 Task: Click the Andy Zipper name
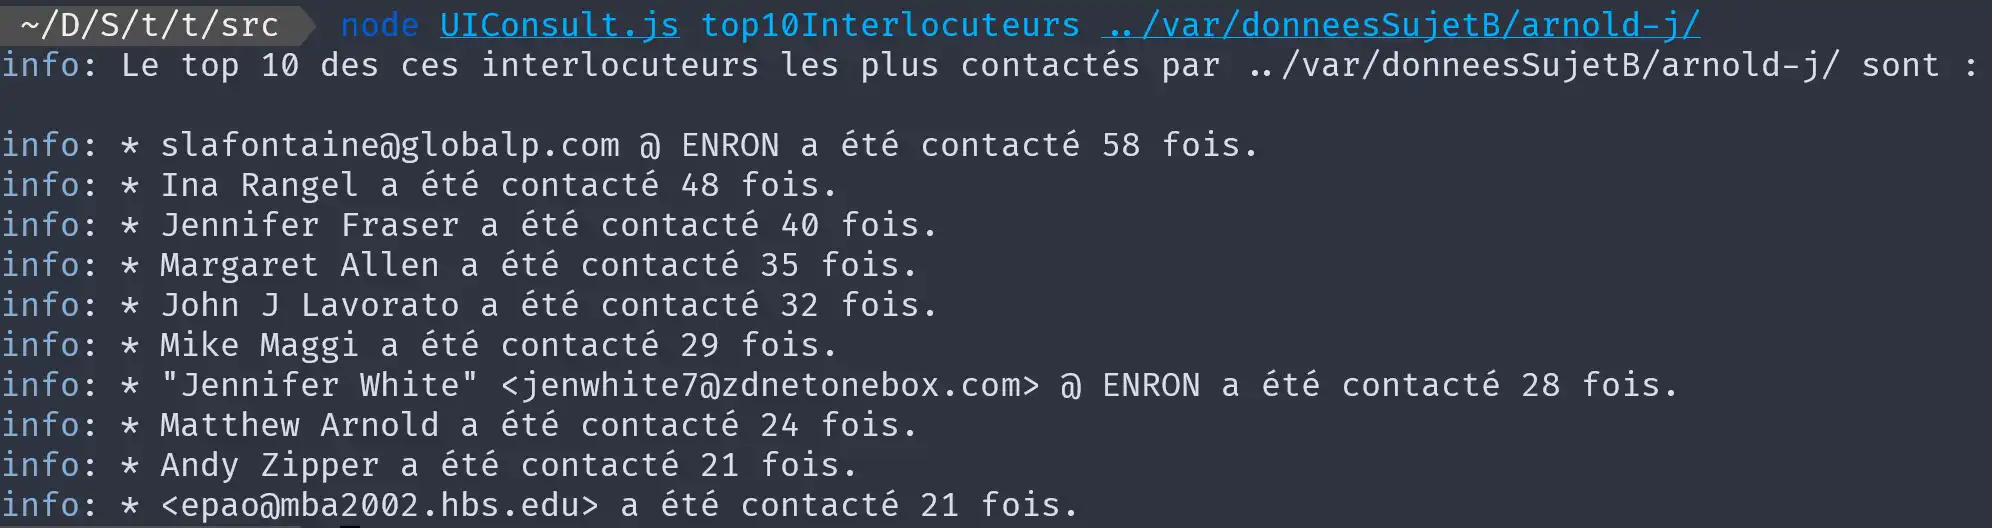click(x=269, y=466)
